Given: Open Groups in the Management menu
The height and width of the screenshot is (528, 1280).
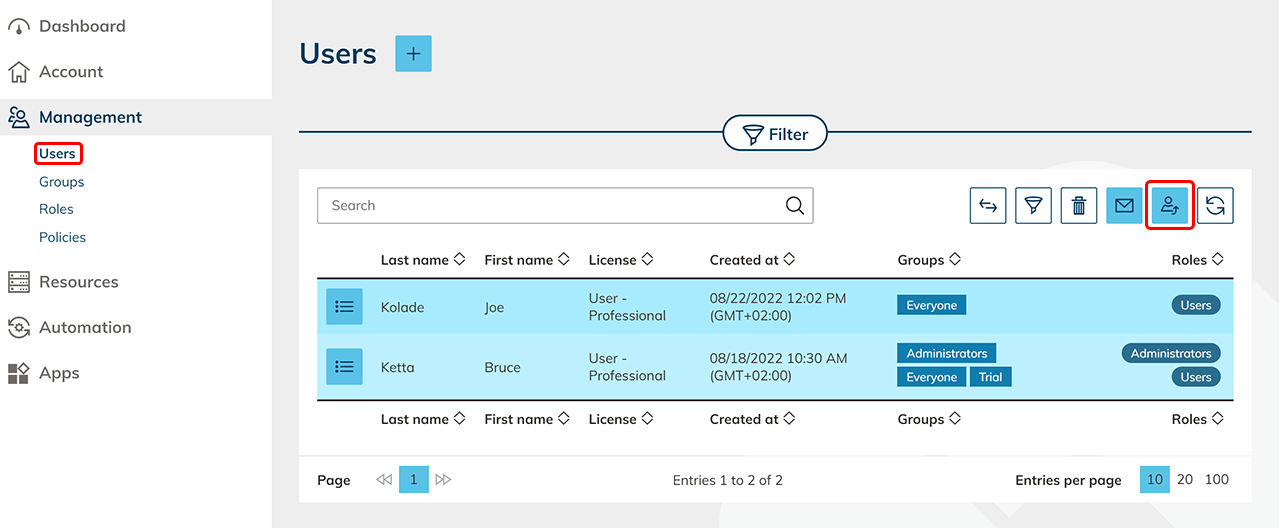Looking at the screenshot, I should pyautogui.click(x=61, y=182).
